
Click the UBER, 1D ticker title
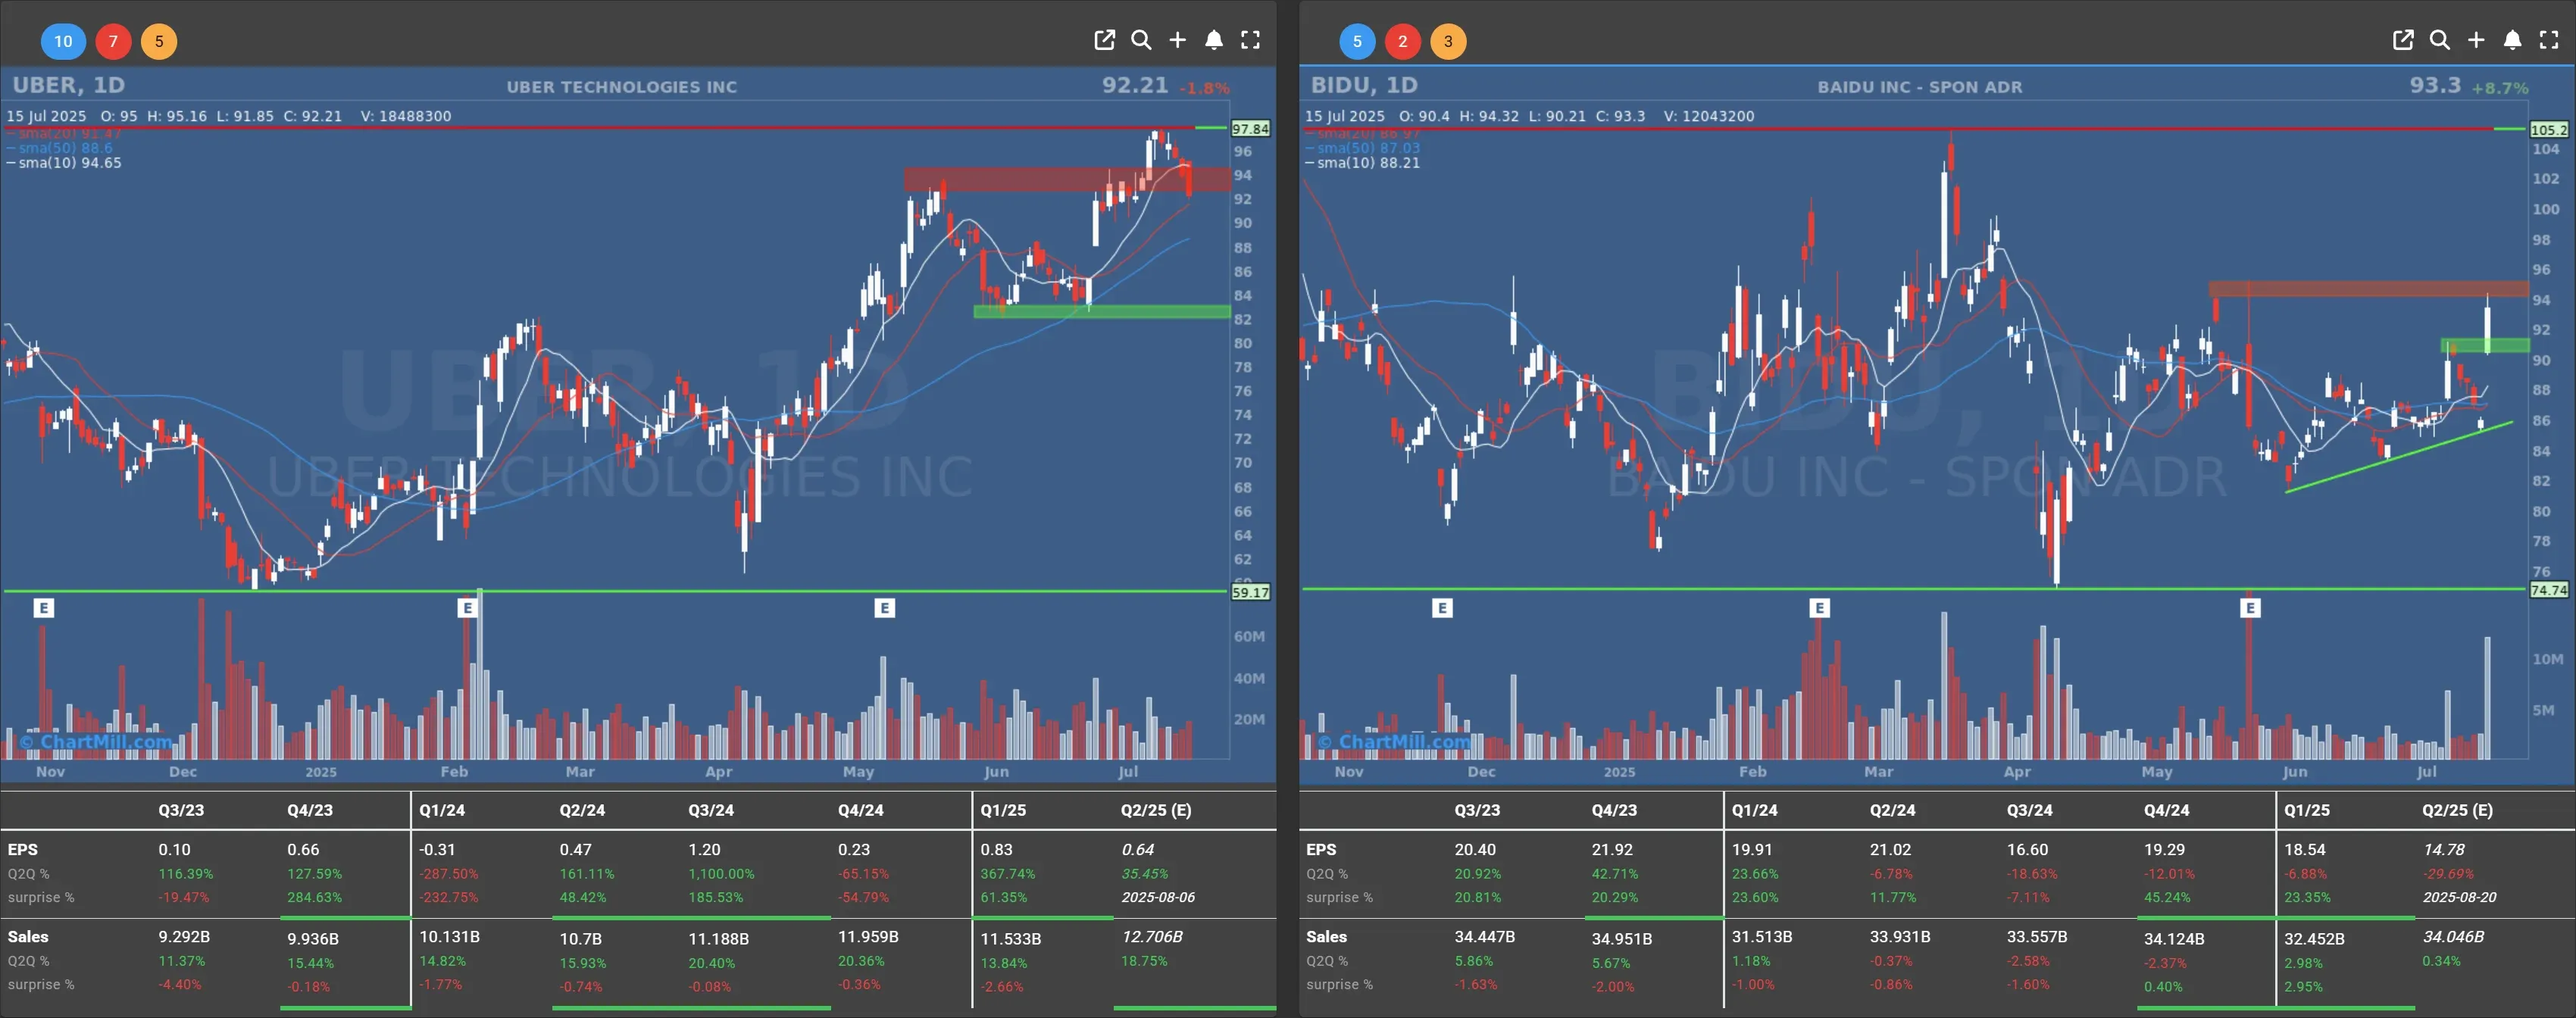(69, 85)
